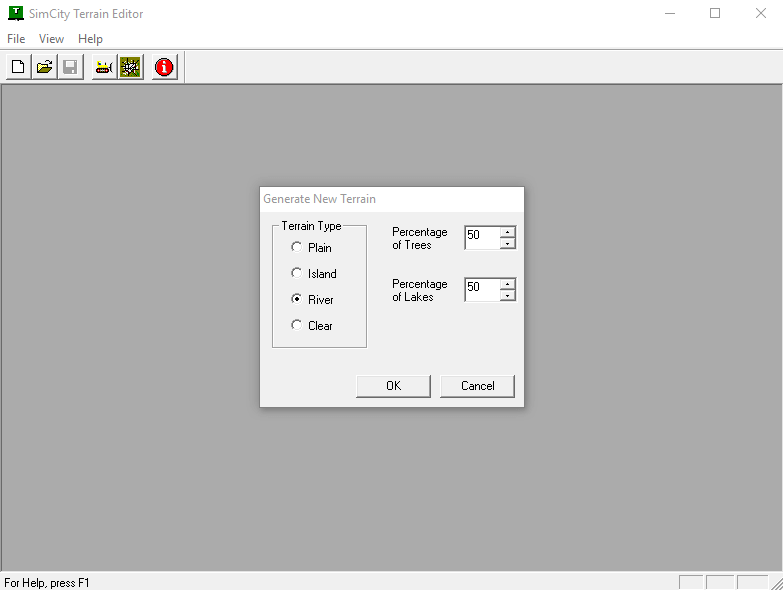Increase Percentage of Lakes with up arrow
Screen dimensions: 783x590
pos(507,284)
